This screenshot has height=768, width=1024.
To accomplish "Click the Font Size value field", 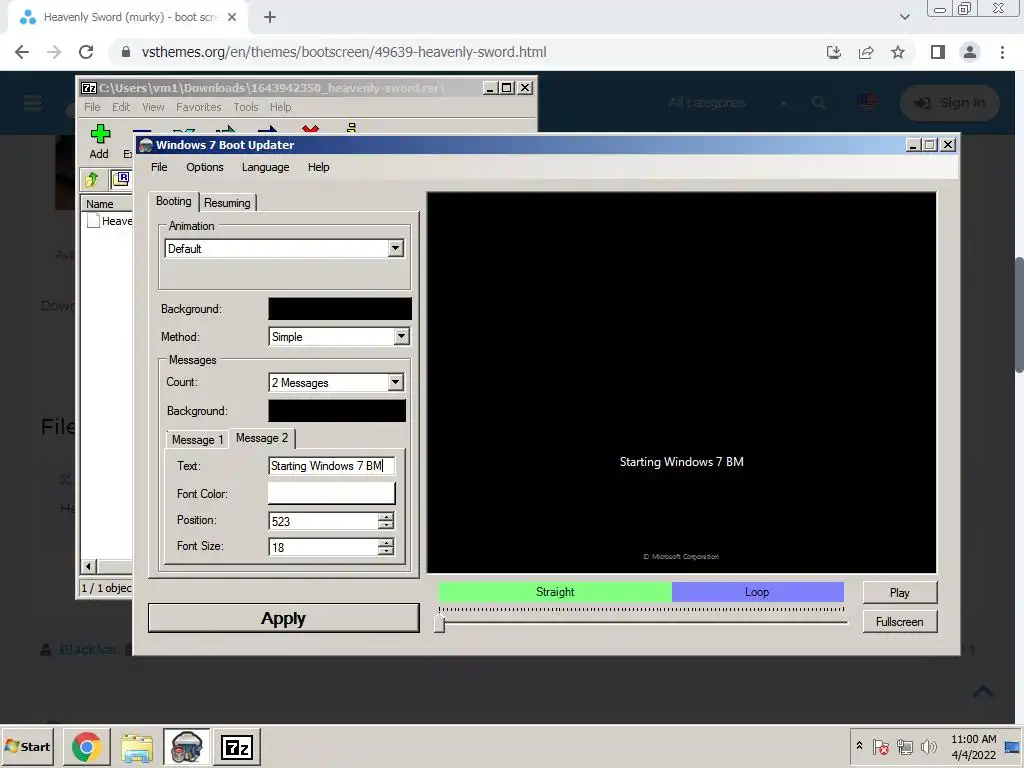I will 323,547.
